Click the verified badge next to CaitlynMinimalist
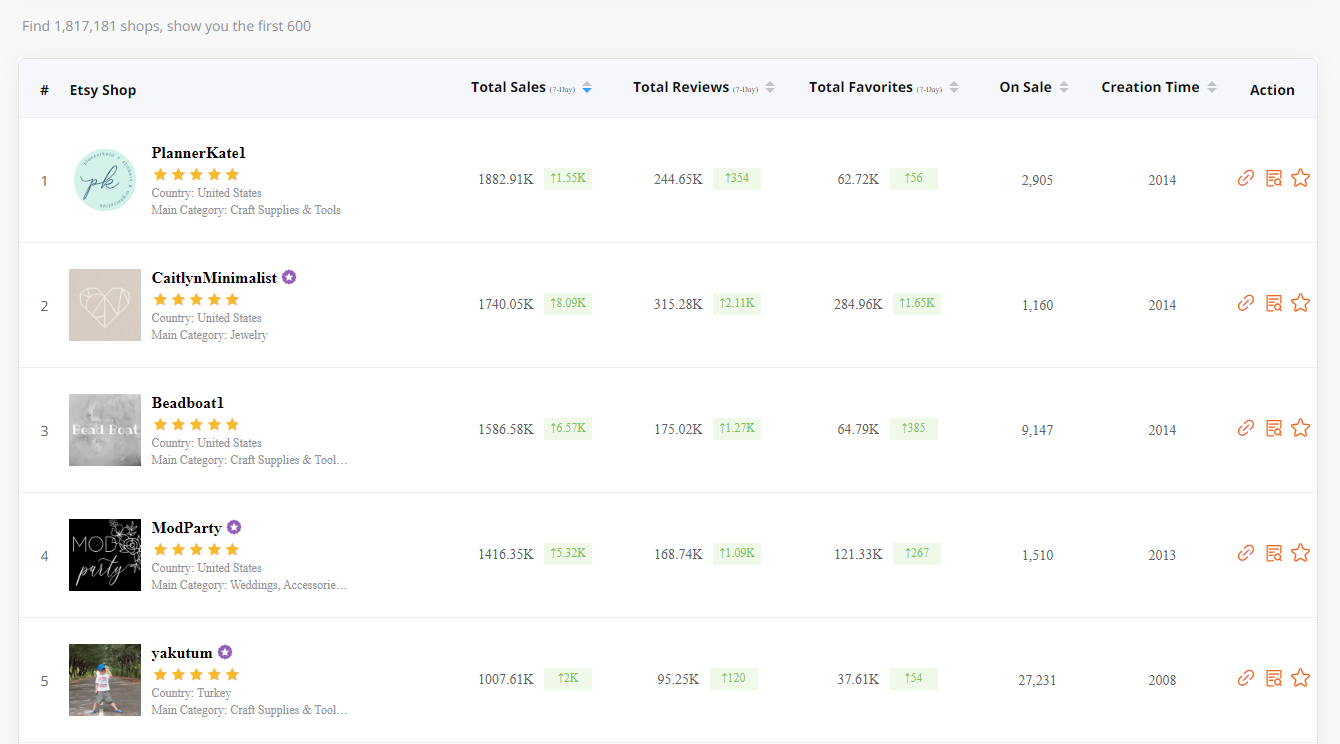 (289, 277)
